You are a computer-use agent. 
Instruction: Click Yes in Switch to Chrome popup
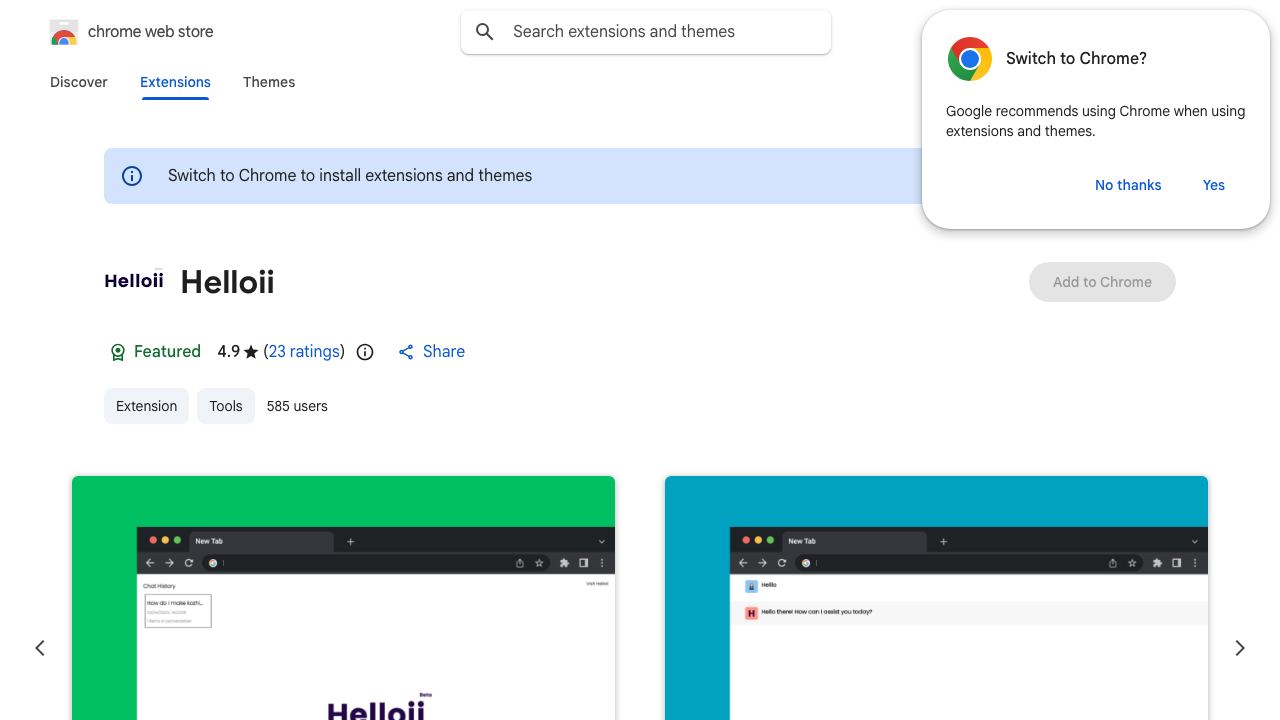tap(1214, 185)
